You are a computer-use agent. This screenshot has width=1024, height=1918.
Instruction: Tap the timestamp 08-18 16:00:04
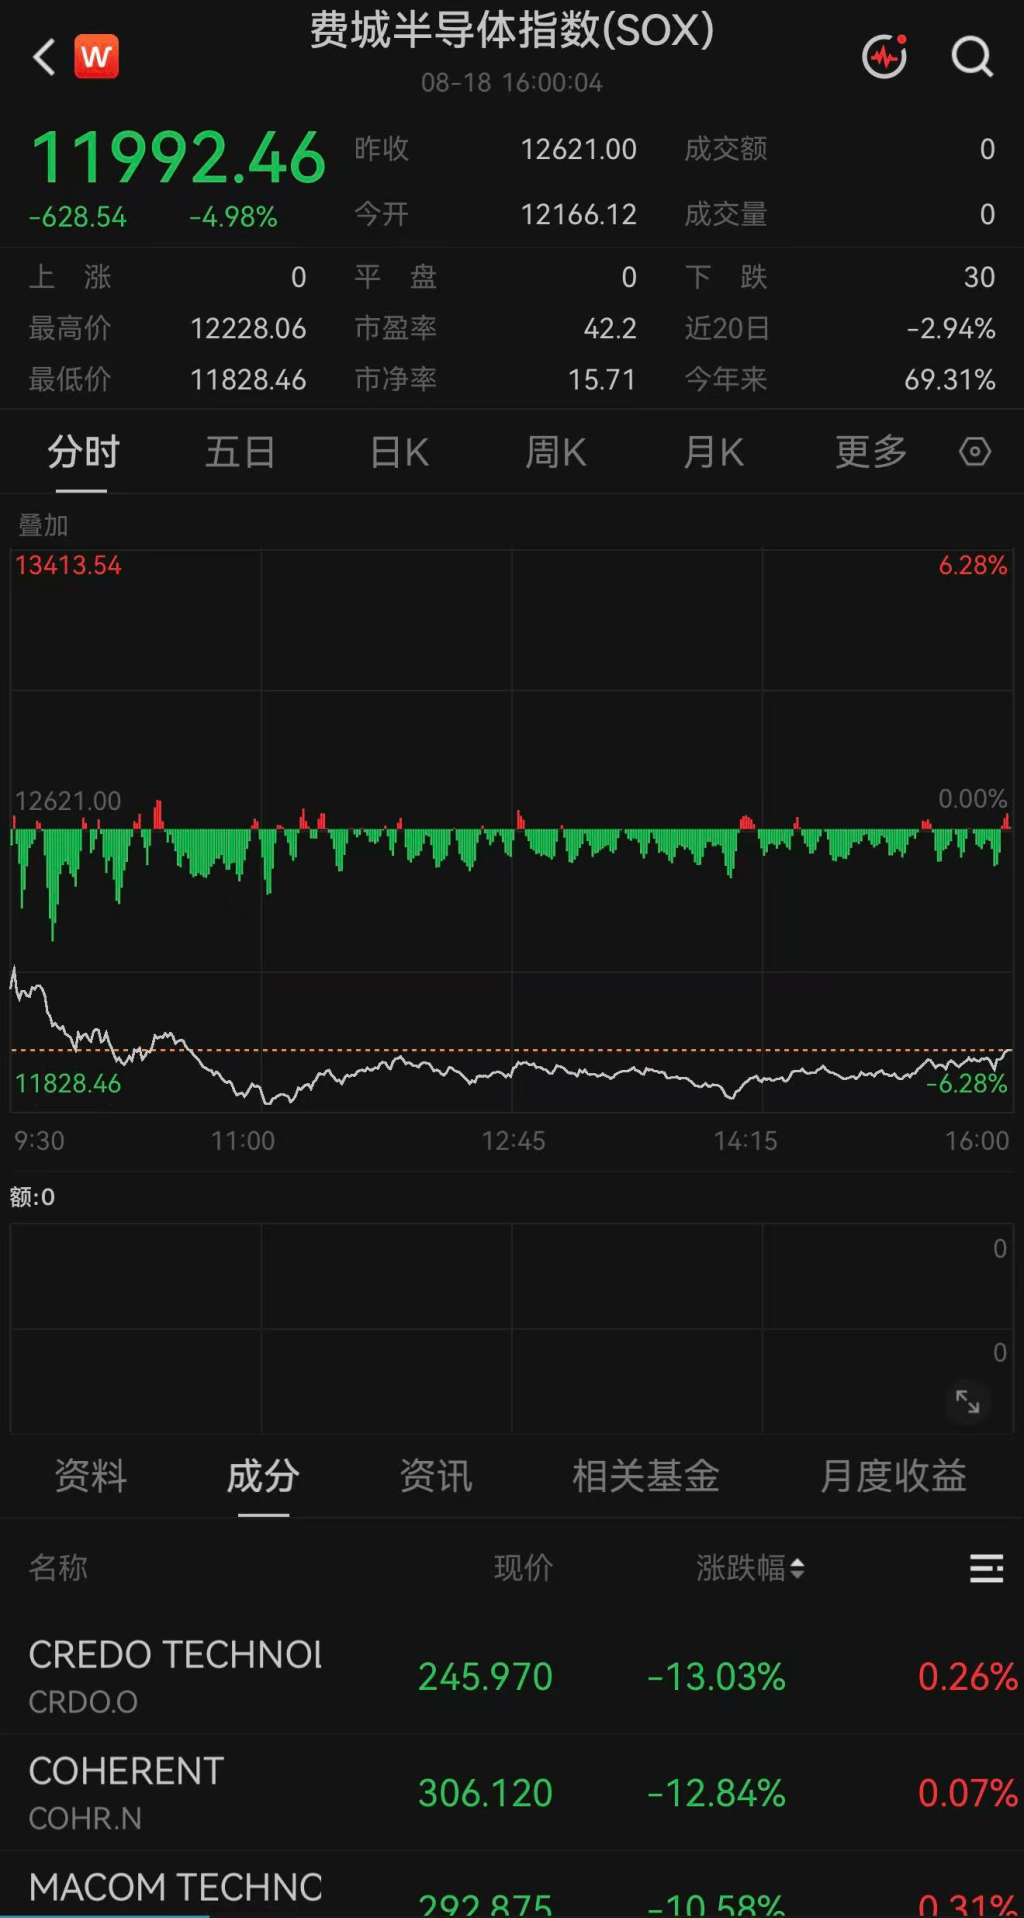(512, 83)
